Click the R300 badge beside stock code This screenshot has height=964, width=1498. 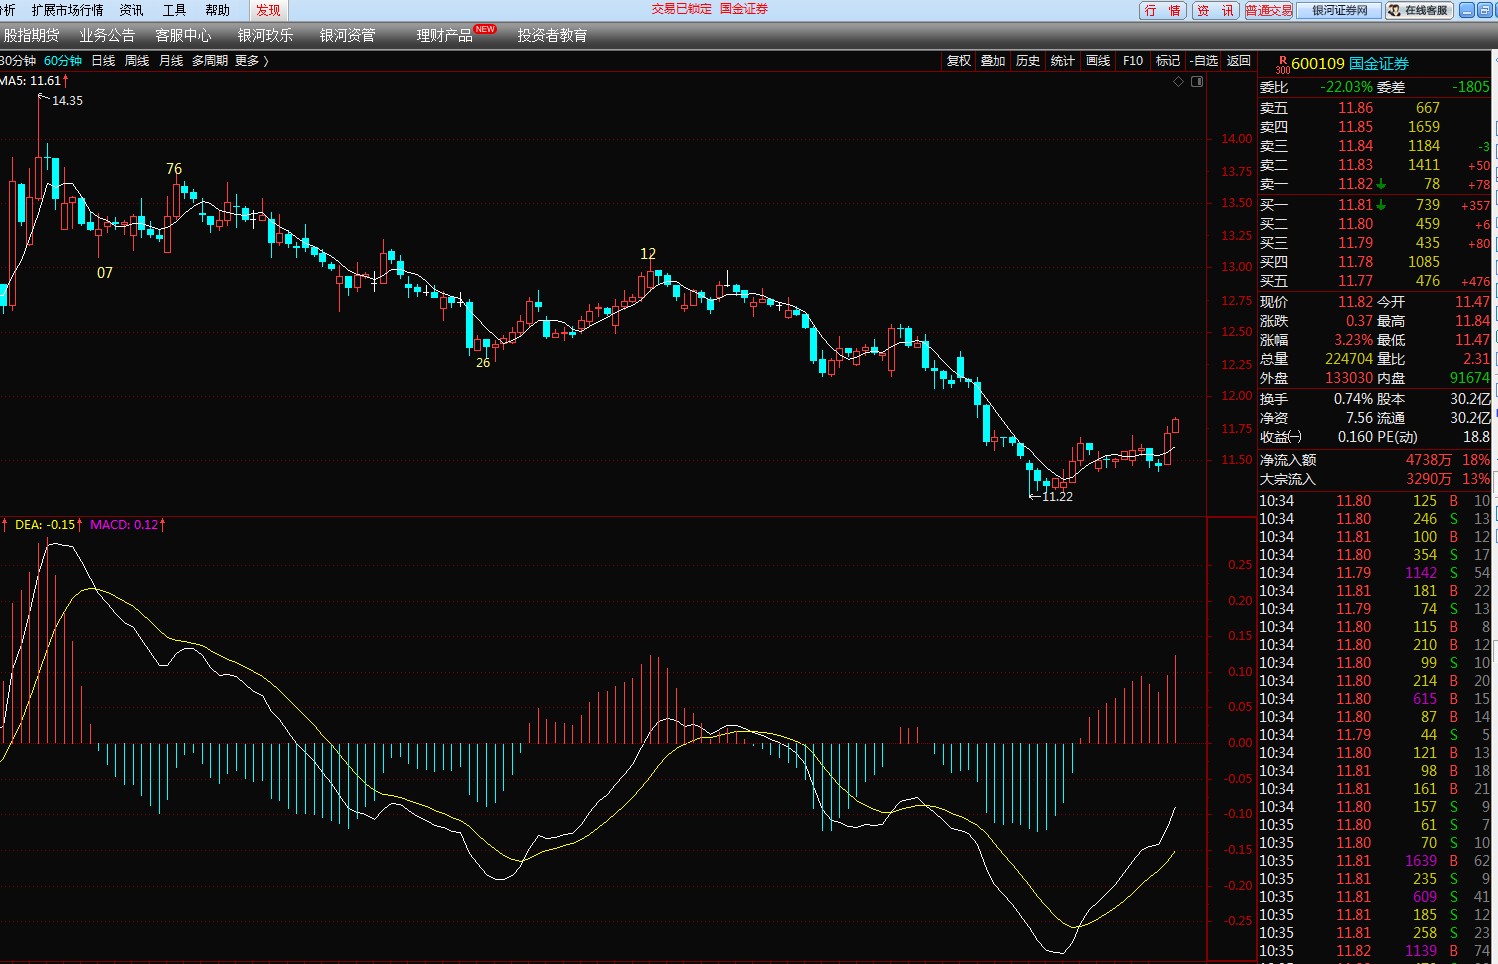(x=1282, y=64)
